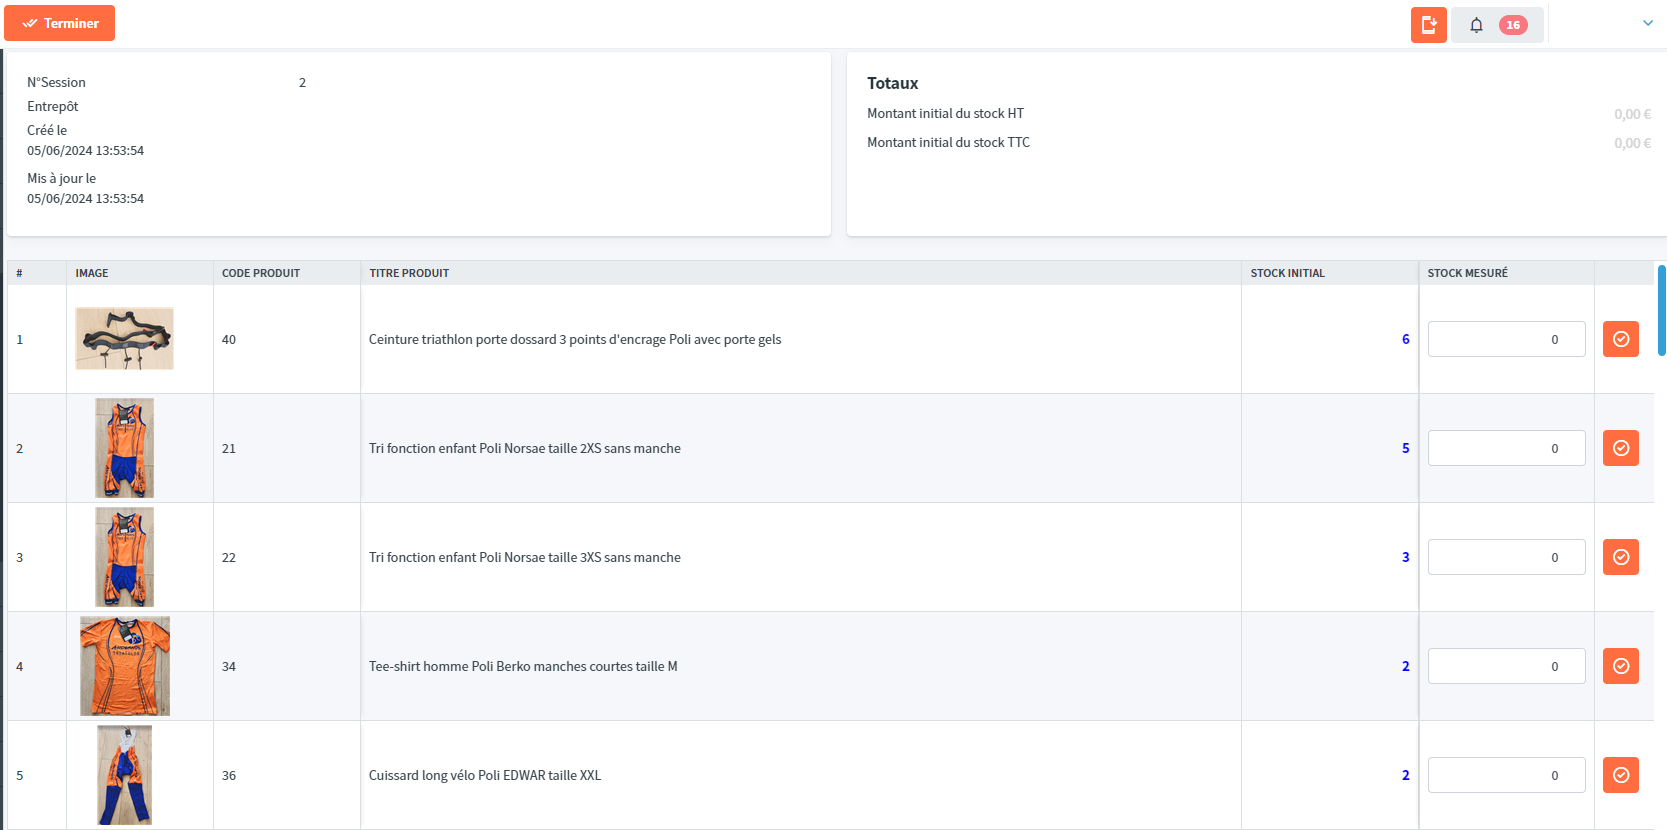
Task: Validate stock for Ceinture triathlon row
Action: coord(1620,339)
